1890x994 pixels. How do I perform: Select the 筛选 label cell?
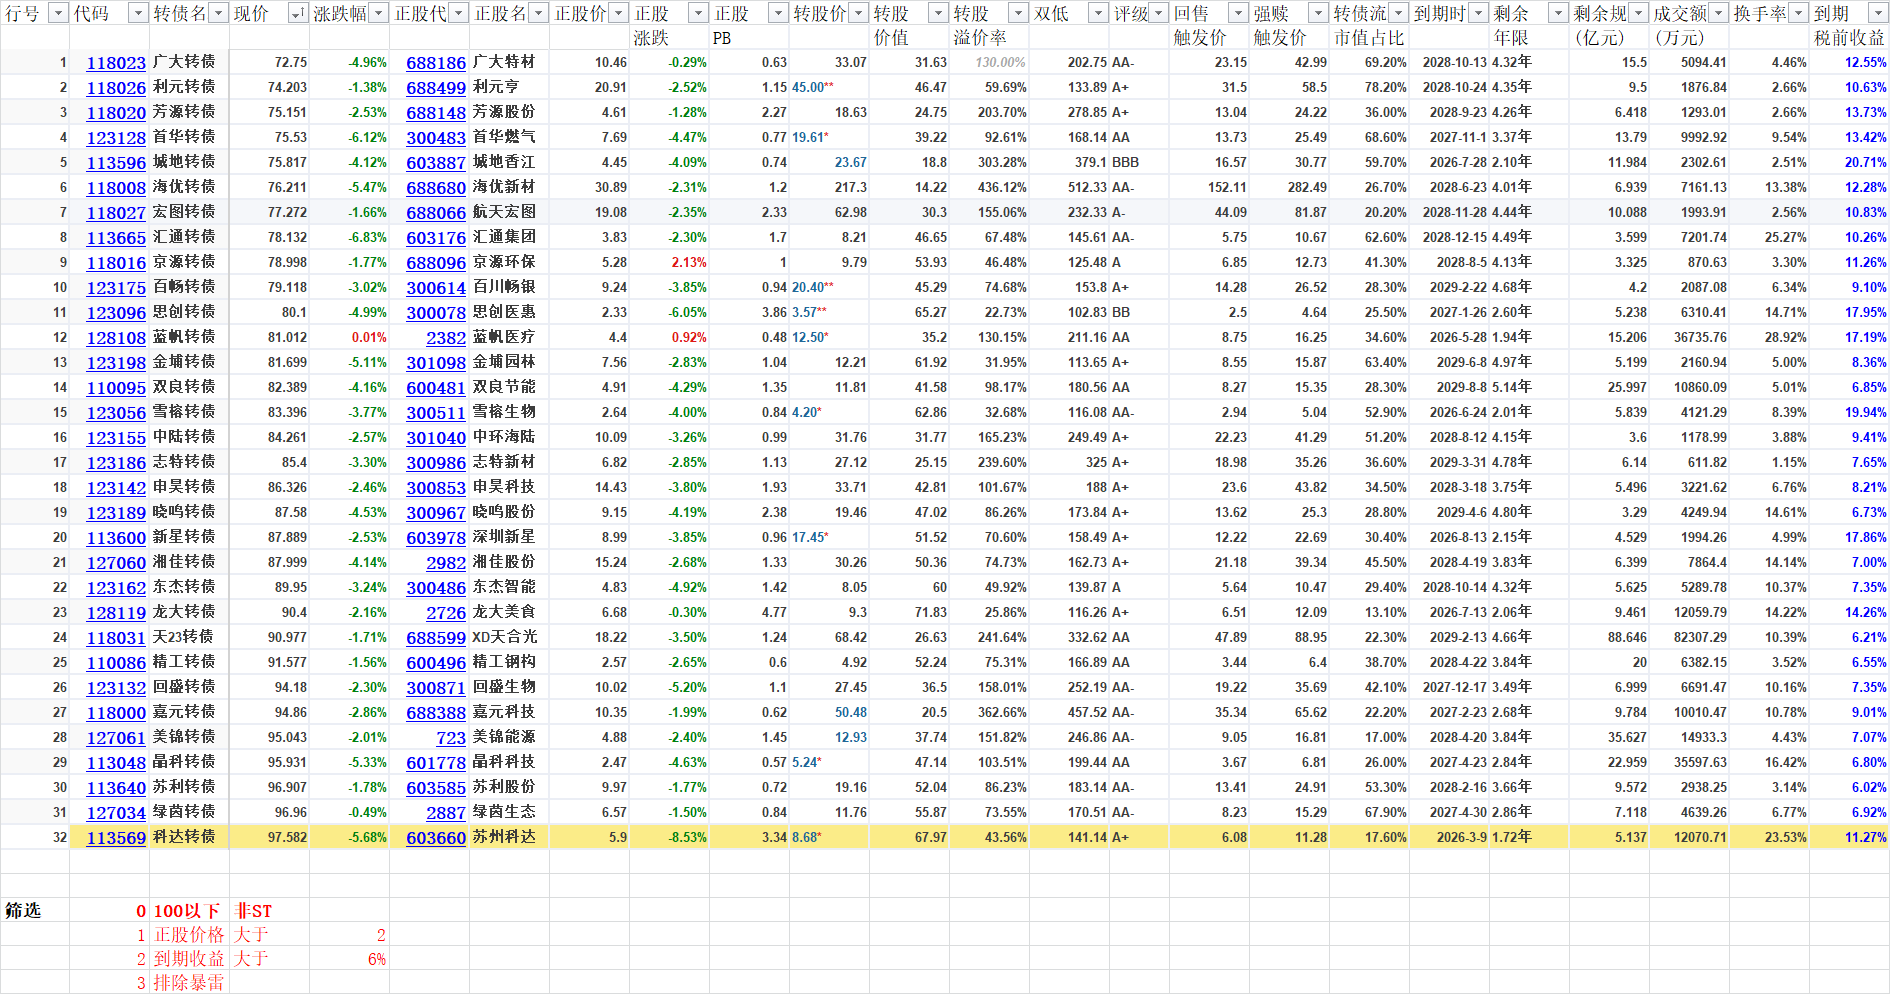point(24,911)
